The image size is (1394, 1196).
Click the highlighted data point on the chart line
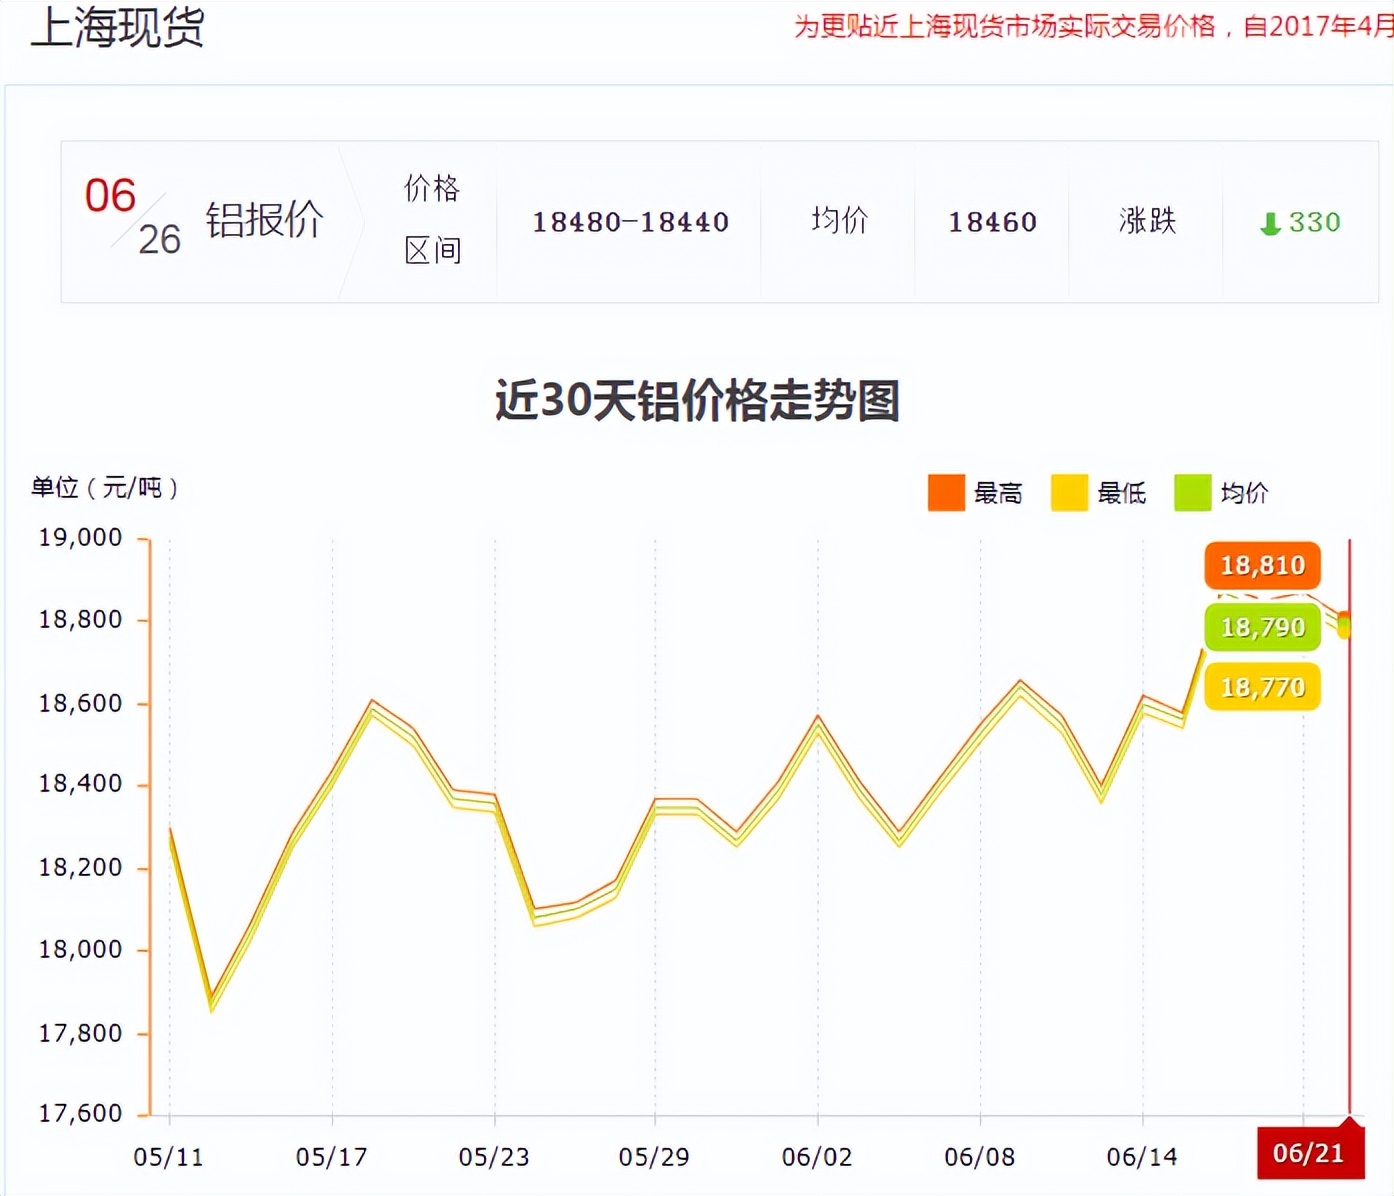point(1344,625)
